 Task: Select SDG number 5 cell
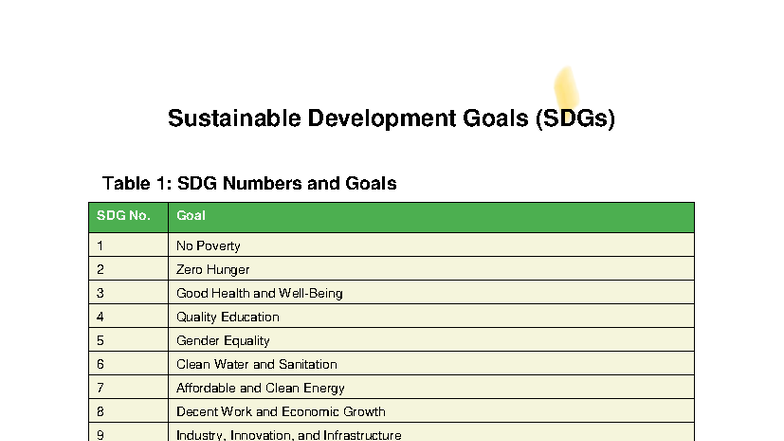128,341
